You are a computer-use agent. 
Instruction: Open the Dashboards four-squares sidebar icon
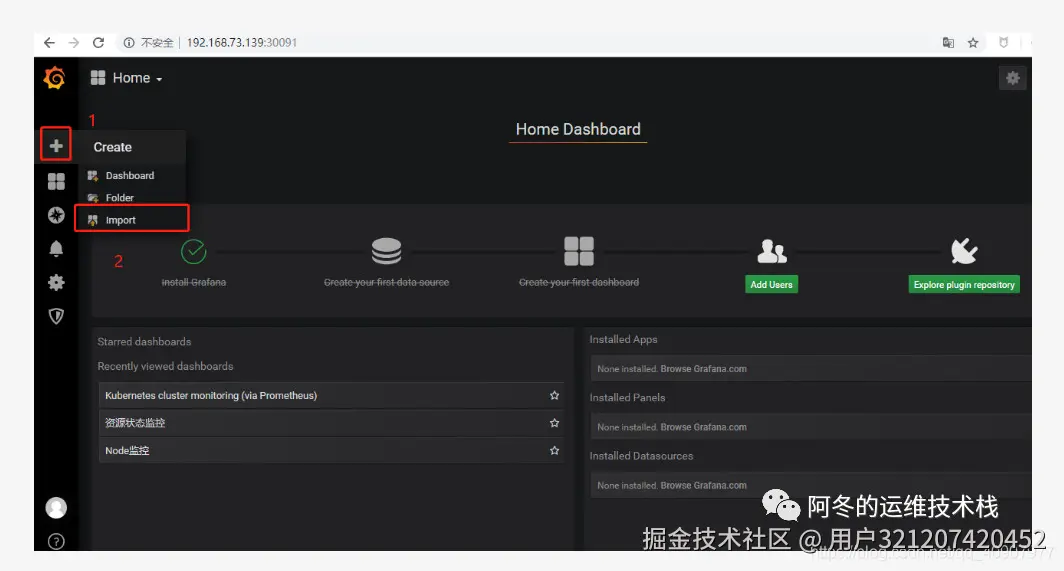[56, 181]
